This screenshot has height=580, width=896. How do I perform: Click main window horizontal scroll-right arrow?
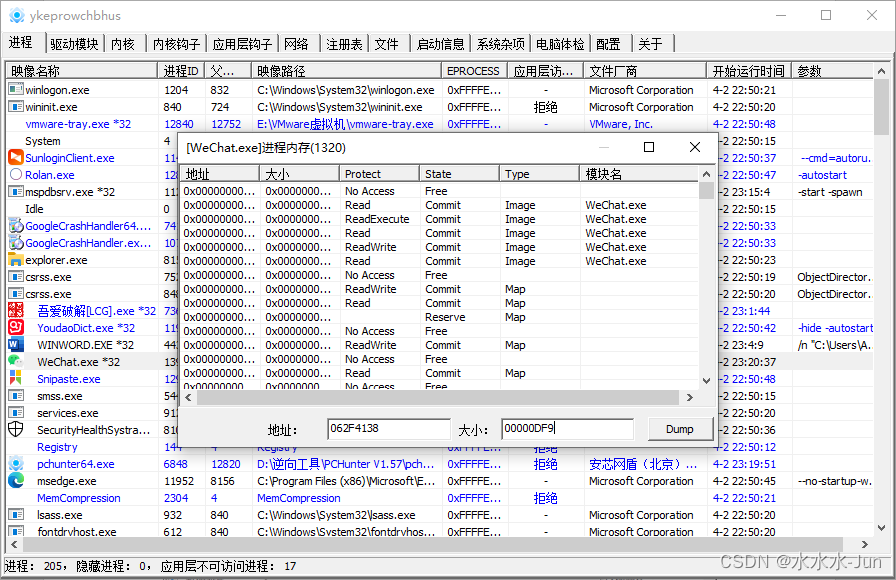[865, 544]
